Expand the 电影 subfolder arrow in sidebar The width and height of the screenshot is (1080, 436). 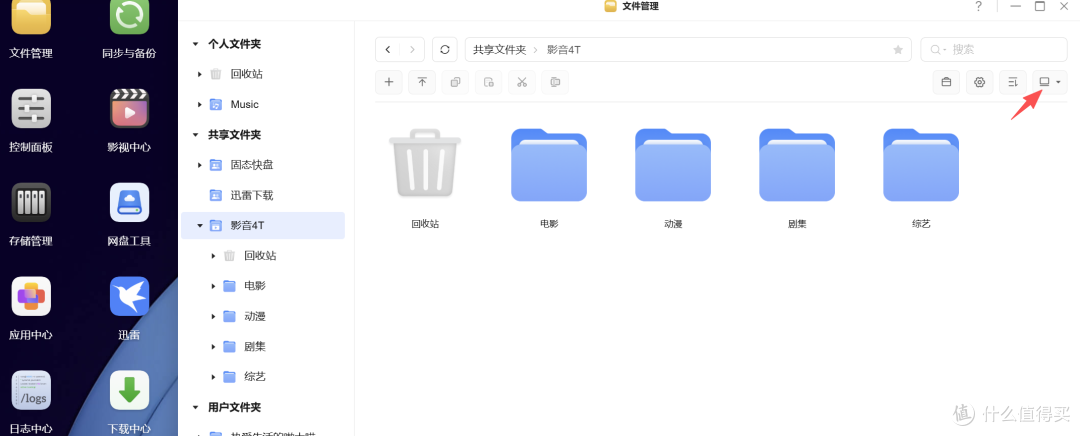pyautogui.click(x=214, y=287)
